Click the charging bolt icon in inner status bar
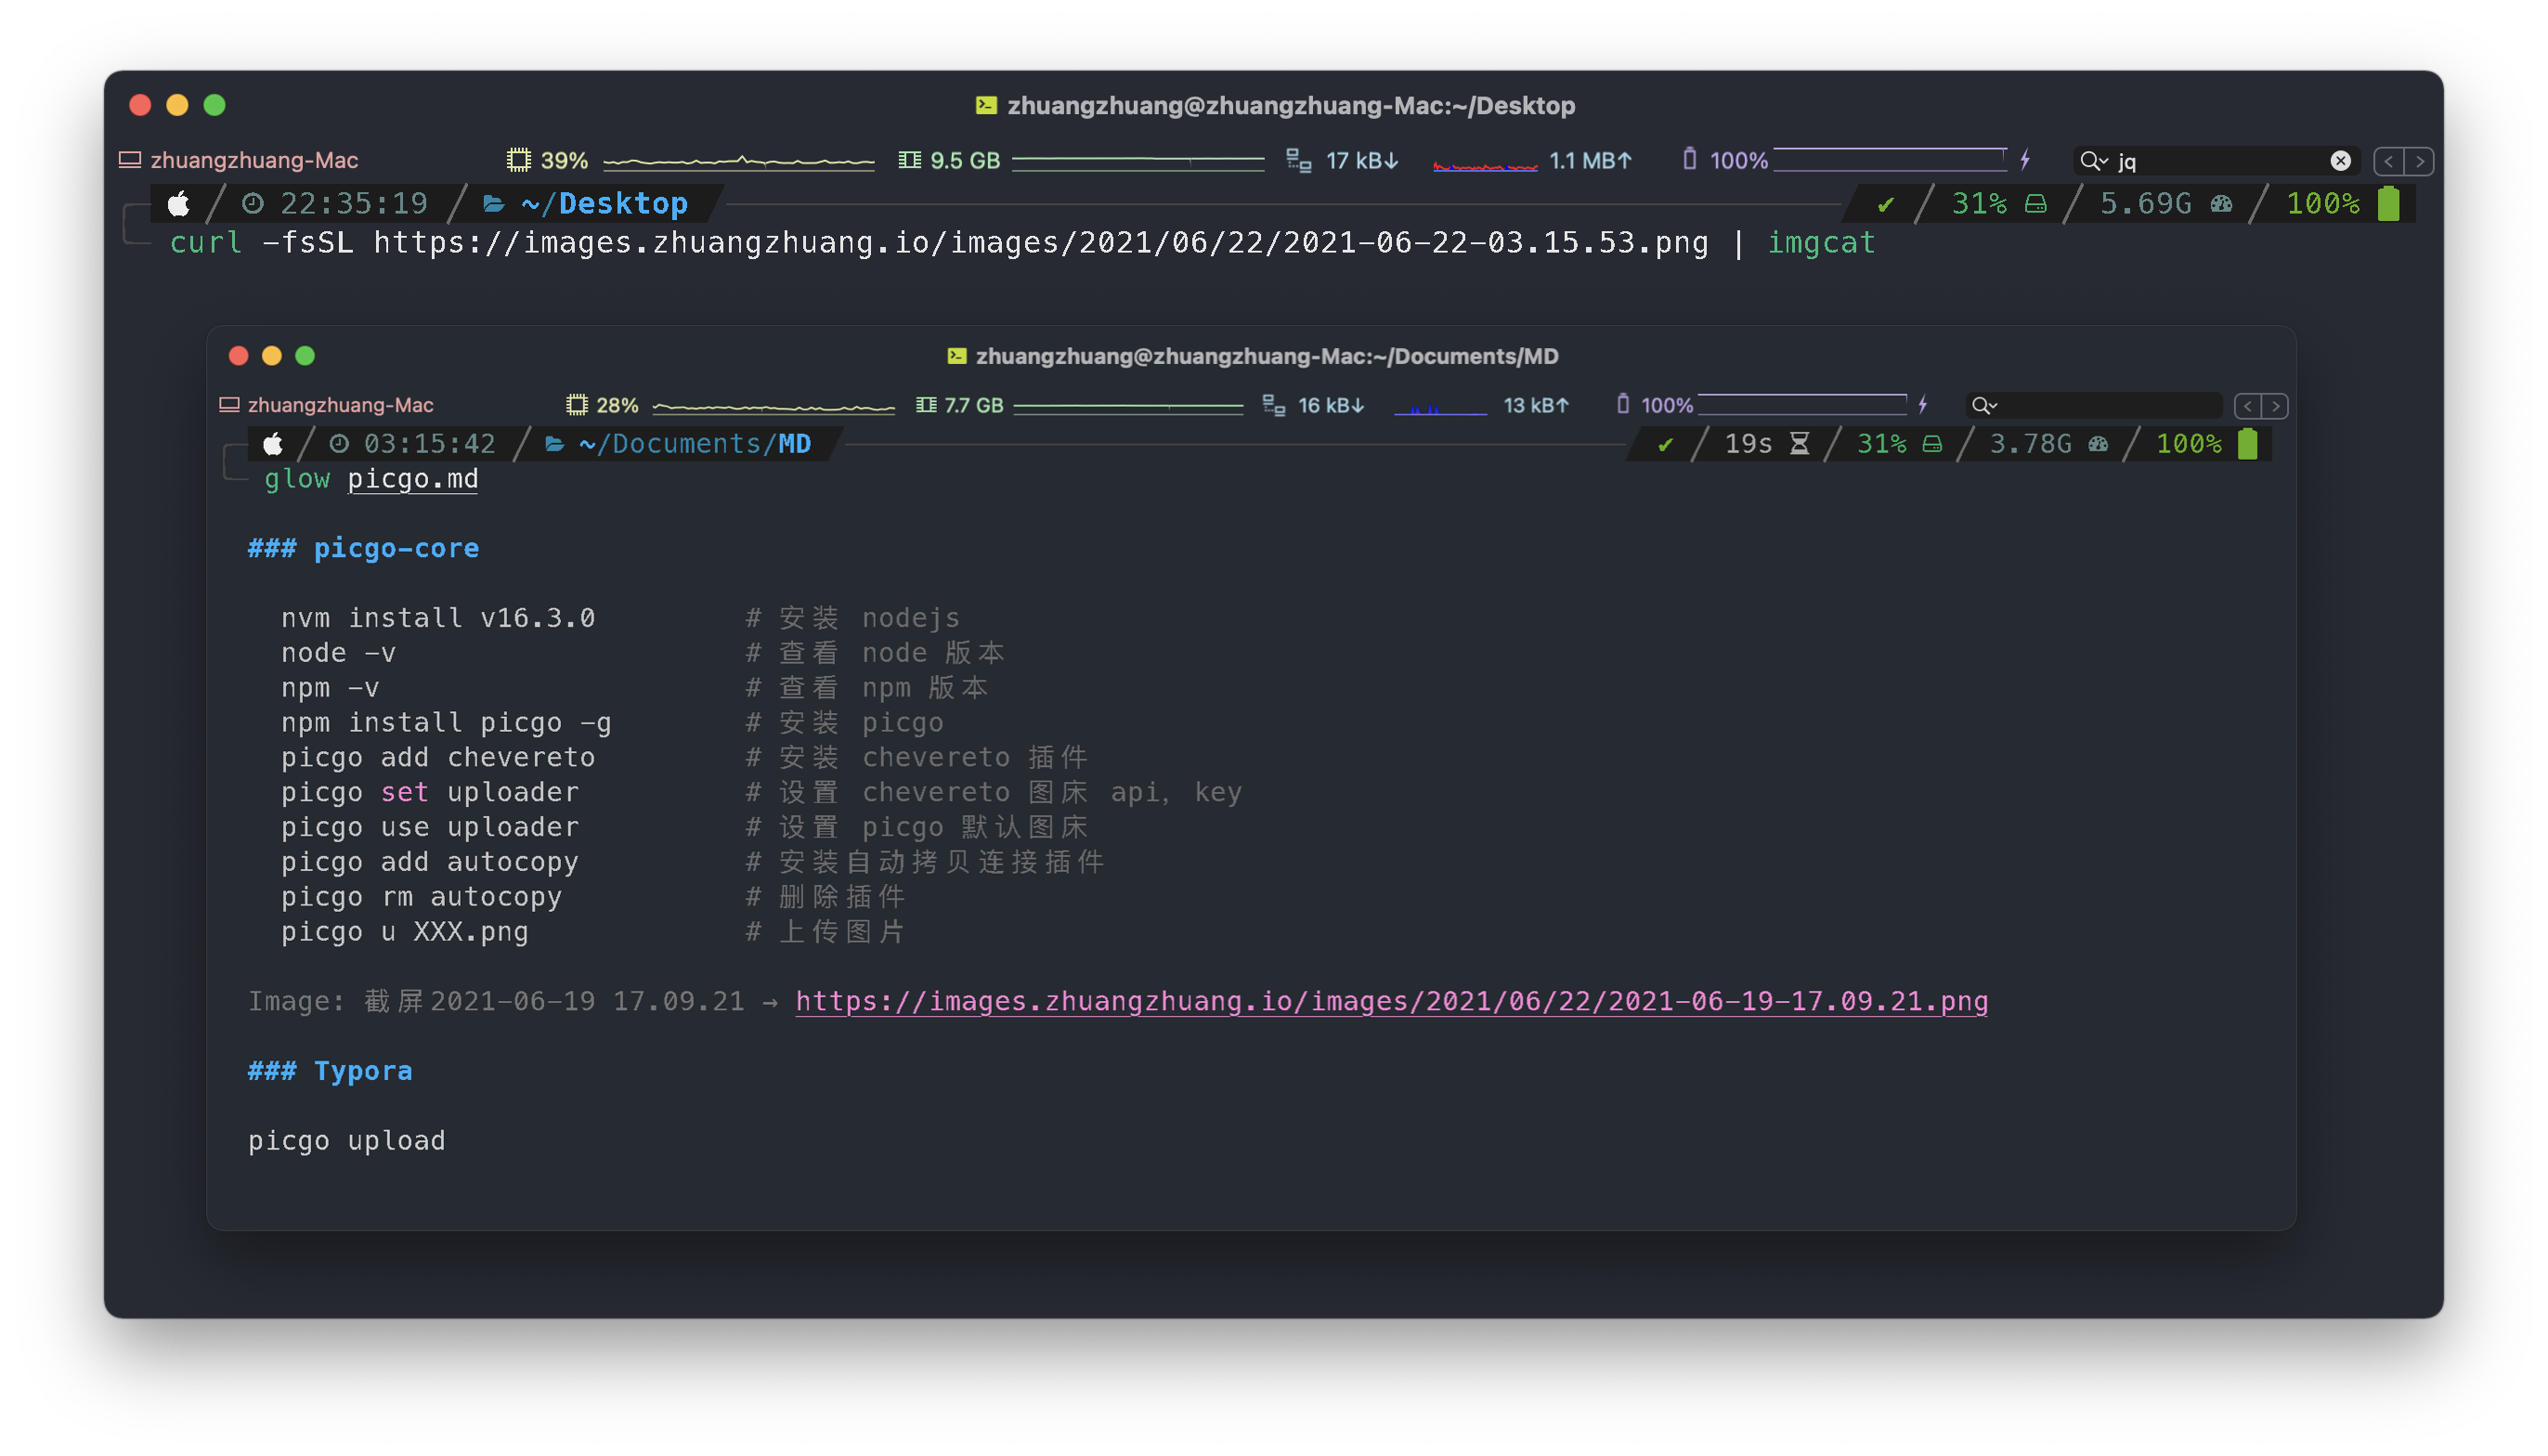Image resolution: width=2548 pixels, height=1456 pixels. click(x=1921, y=404)
